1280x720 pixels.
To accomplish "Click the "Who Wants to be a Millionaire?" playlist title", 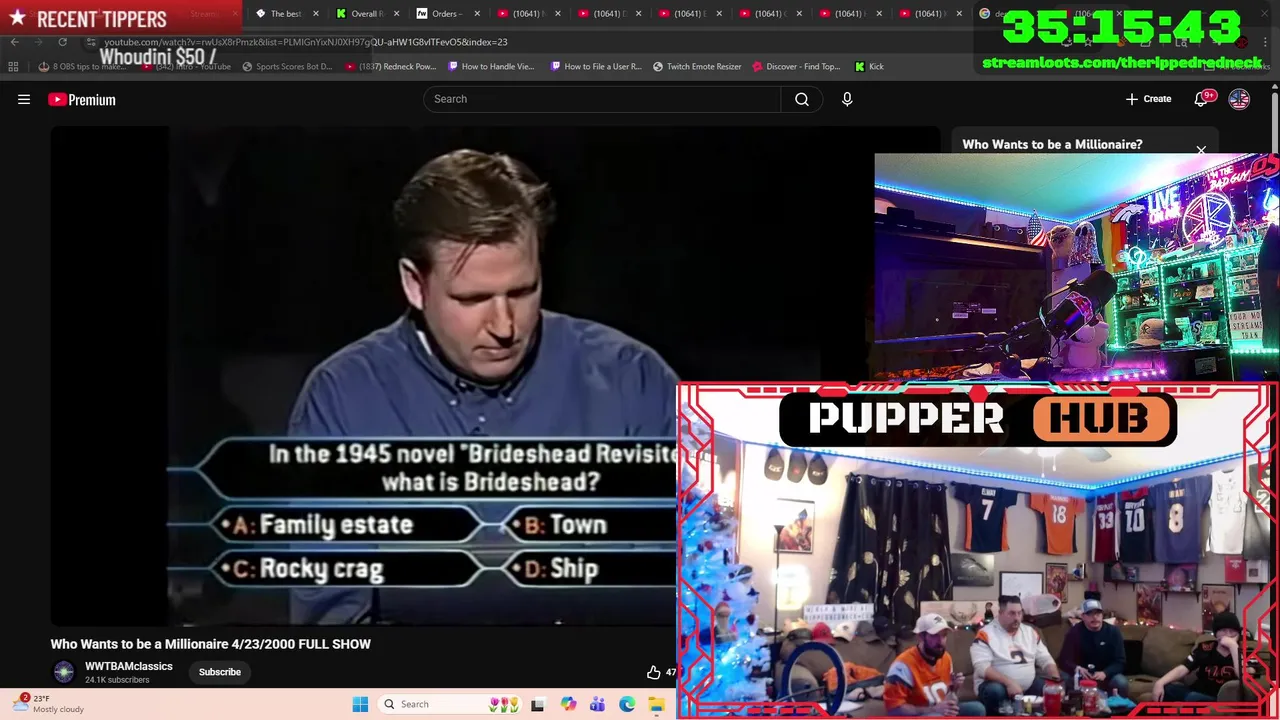I will coord(1052,144).
